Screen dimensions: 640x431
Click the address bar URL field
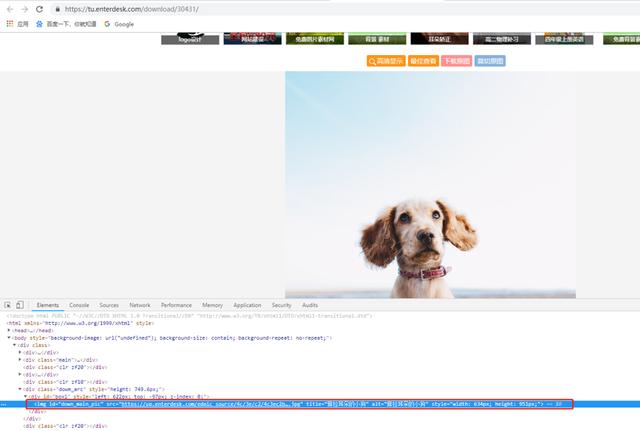(343, 9)
